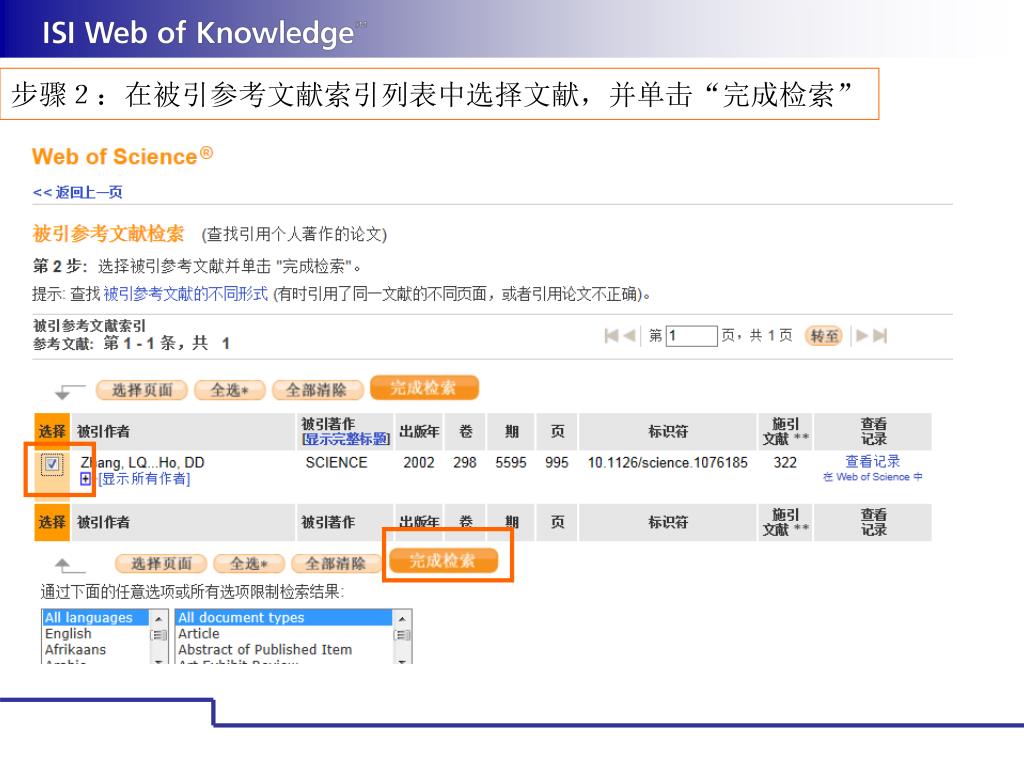Screen dimensions: 1024x768
Task: Click Web of Science heading
Action: point(122,157)
